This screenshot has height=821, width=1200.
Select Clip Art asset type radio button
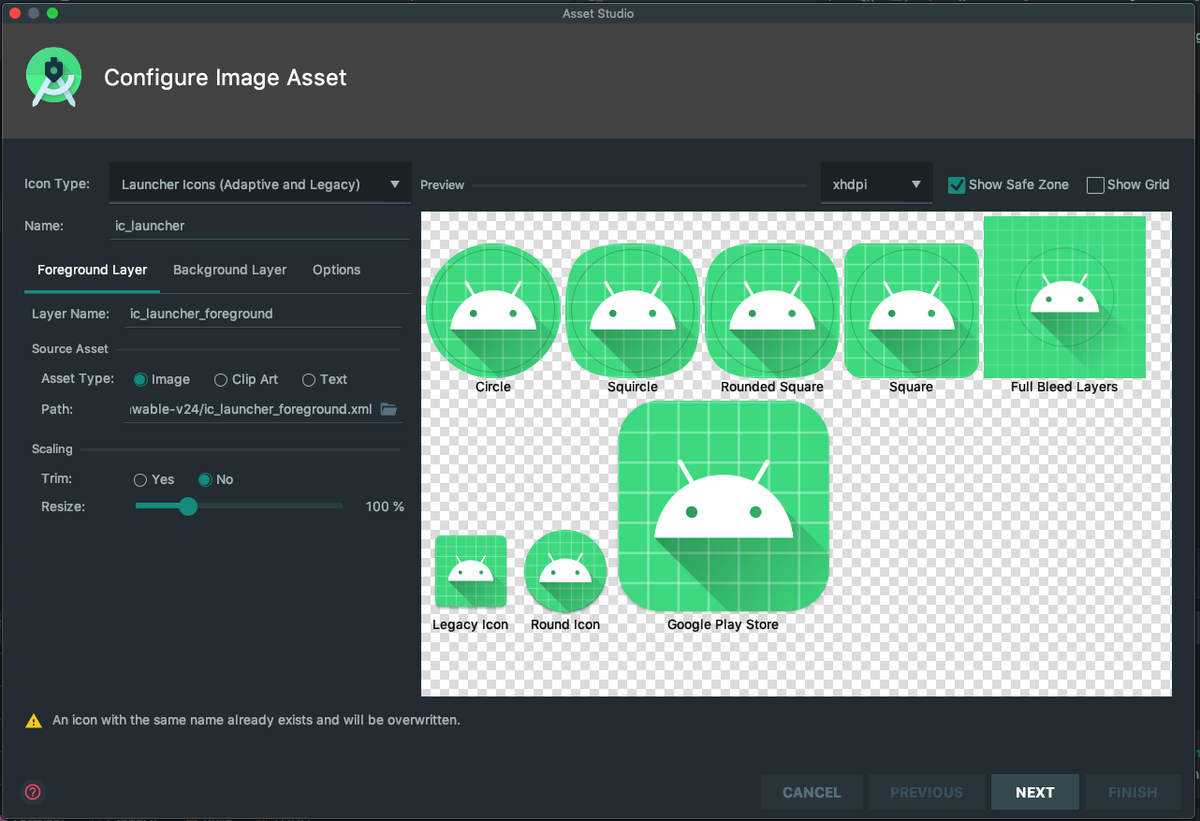click(x=221, y=380)
